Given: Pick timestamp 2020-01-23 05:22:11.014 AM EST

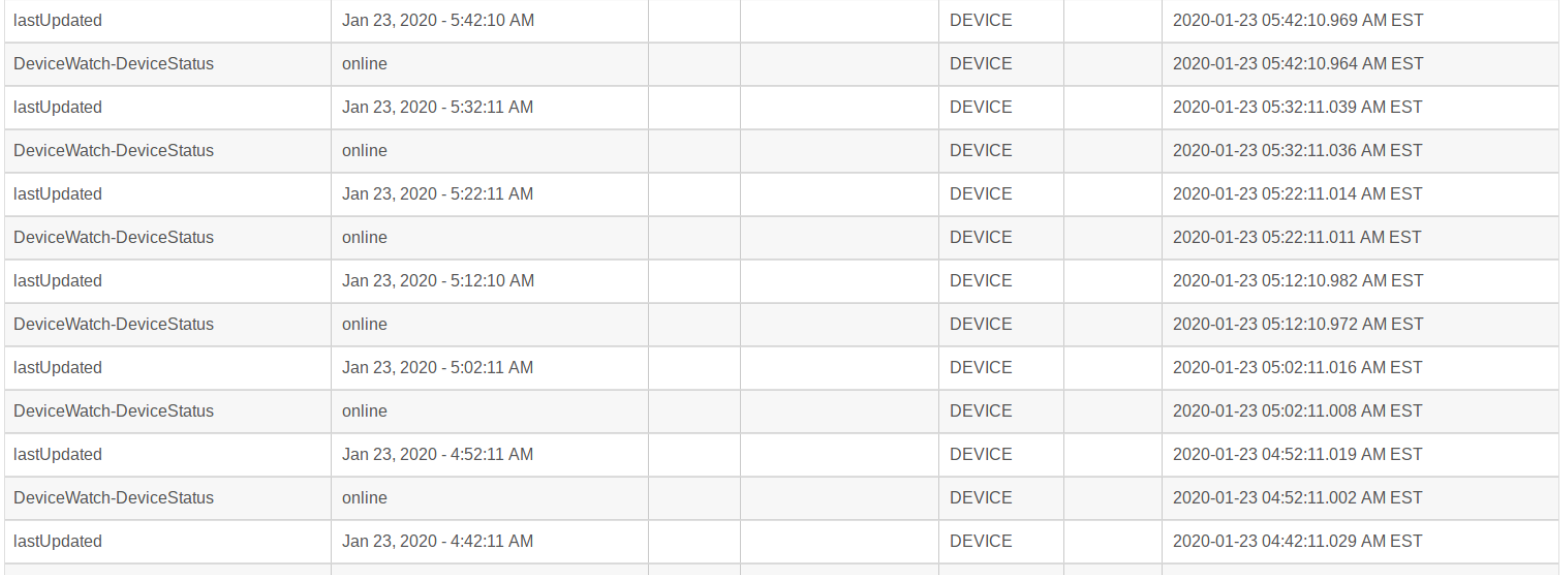Looking at the screenshot, I should (1297, 194).
